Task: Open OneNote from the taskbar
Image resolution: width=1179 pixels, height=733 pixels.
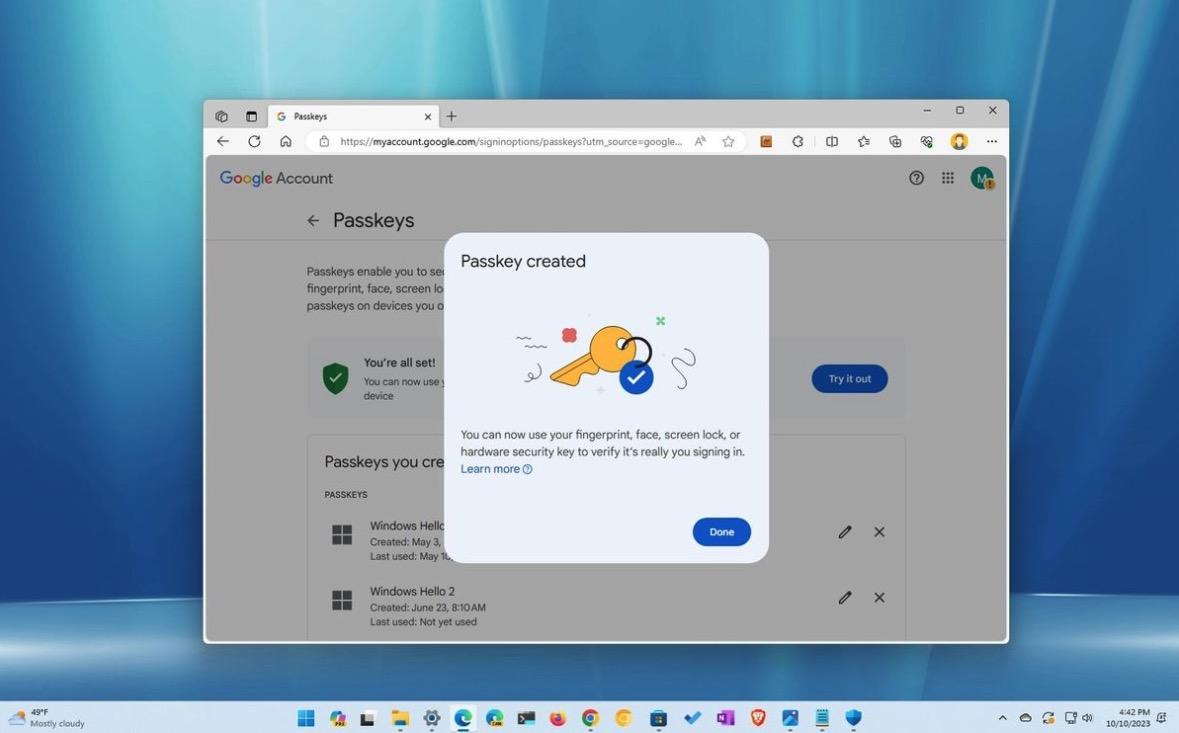Action: [x=725, y=718]
